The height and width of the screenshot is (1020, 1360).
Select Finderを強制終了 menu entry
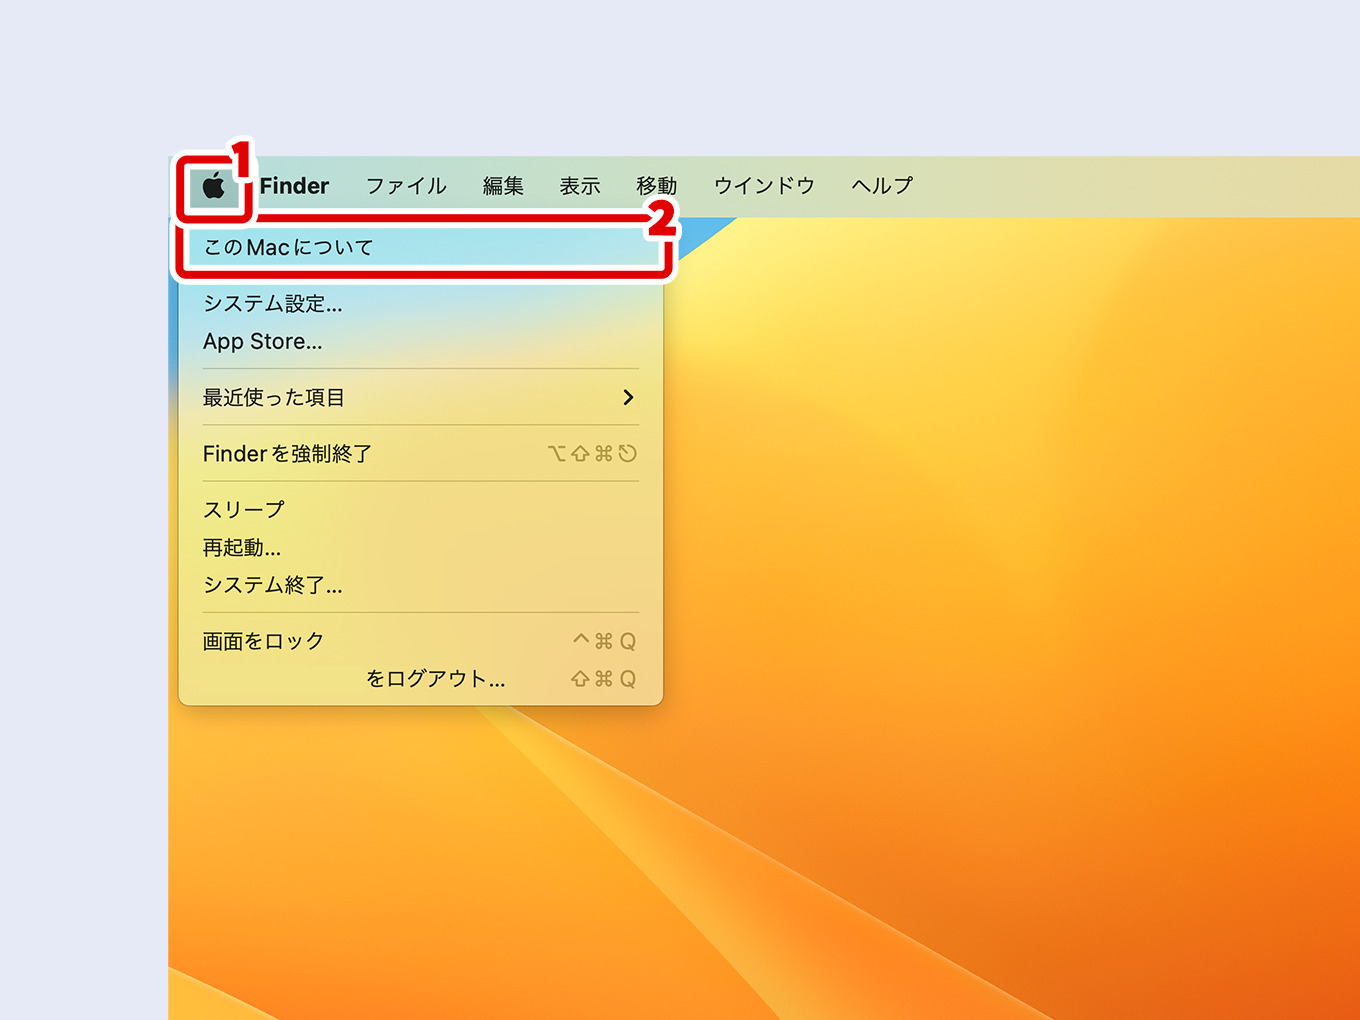[x=421, y=453]
